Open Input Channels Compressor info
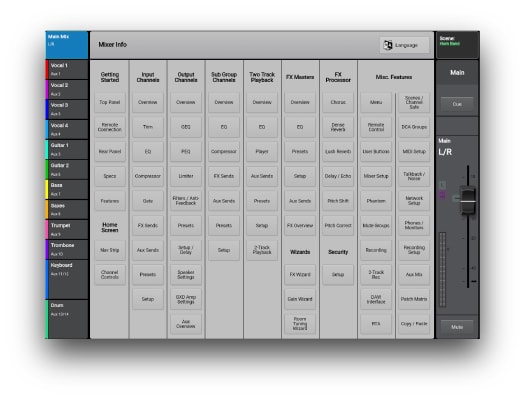The height and width of the screenshot is (398, 525). coord(148,176)
